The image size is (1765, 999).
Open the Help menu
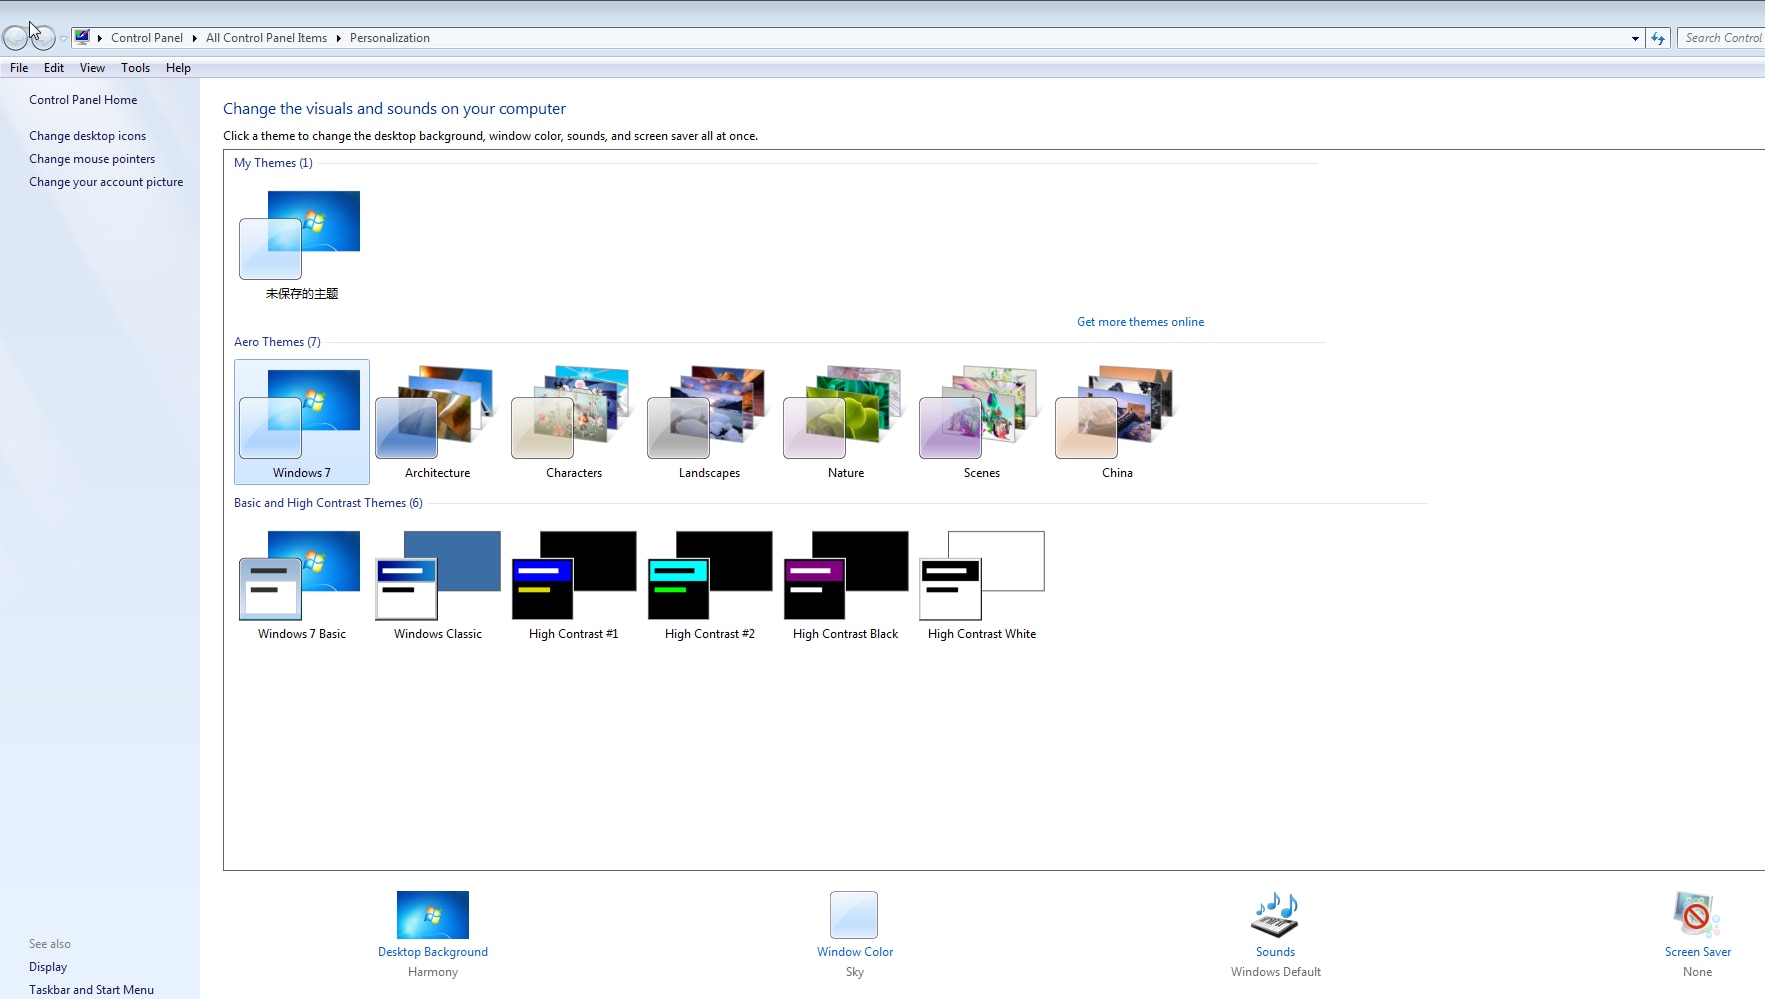click(x=178, y=68)
